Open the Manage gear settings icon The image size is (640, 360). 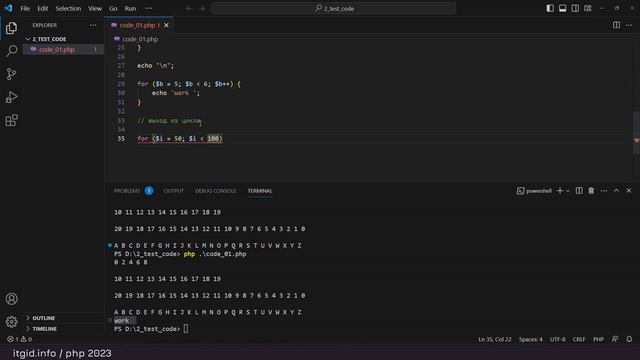coord(11,322)
